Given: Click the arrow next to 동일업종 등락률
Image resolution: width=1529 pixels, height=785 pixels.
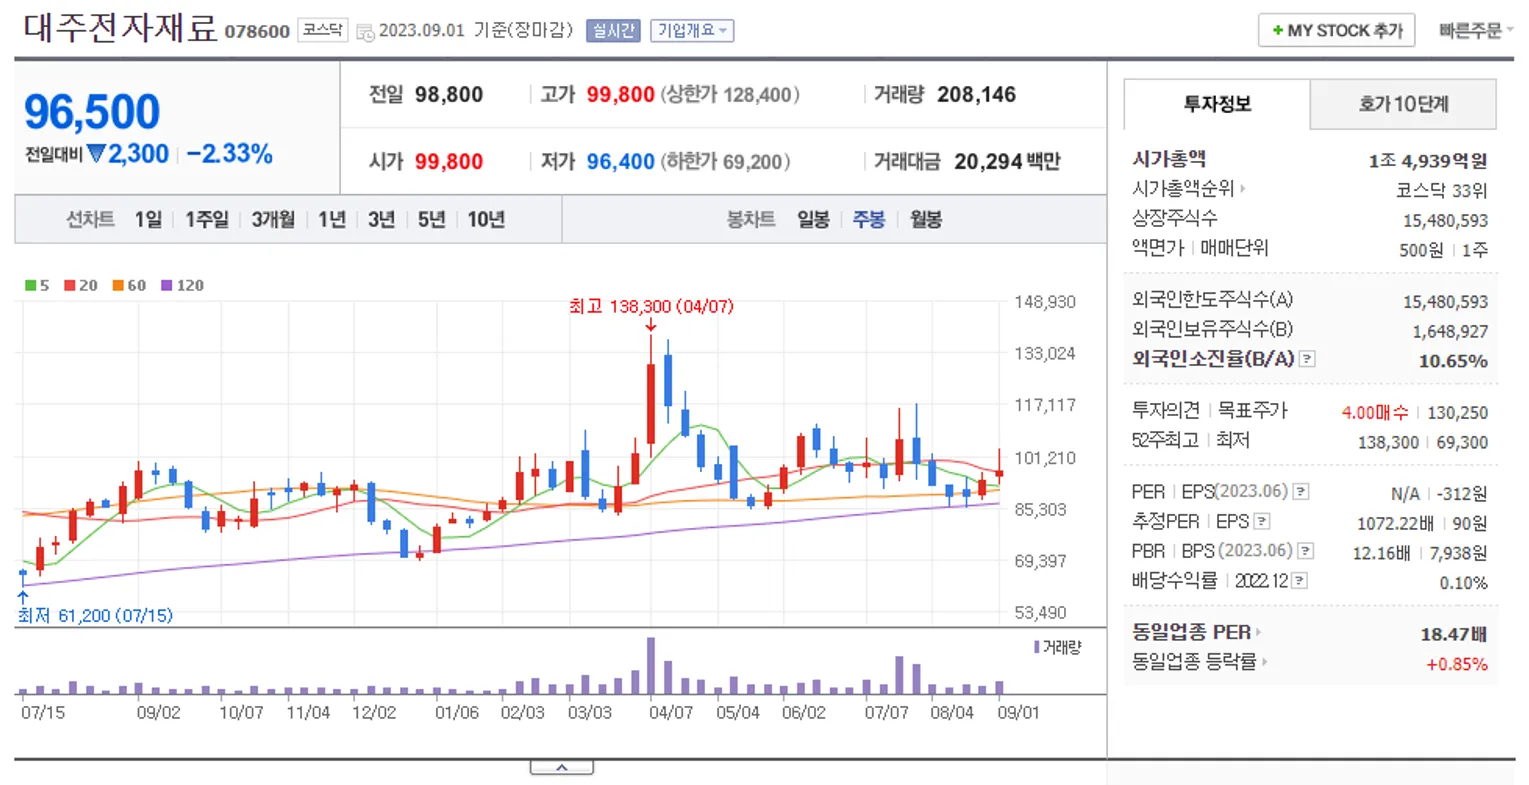Looking at the screenshot, I should click(x=1264, y=662).
